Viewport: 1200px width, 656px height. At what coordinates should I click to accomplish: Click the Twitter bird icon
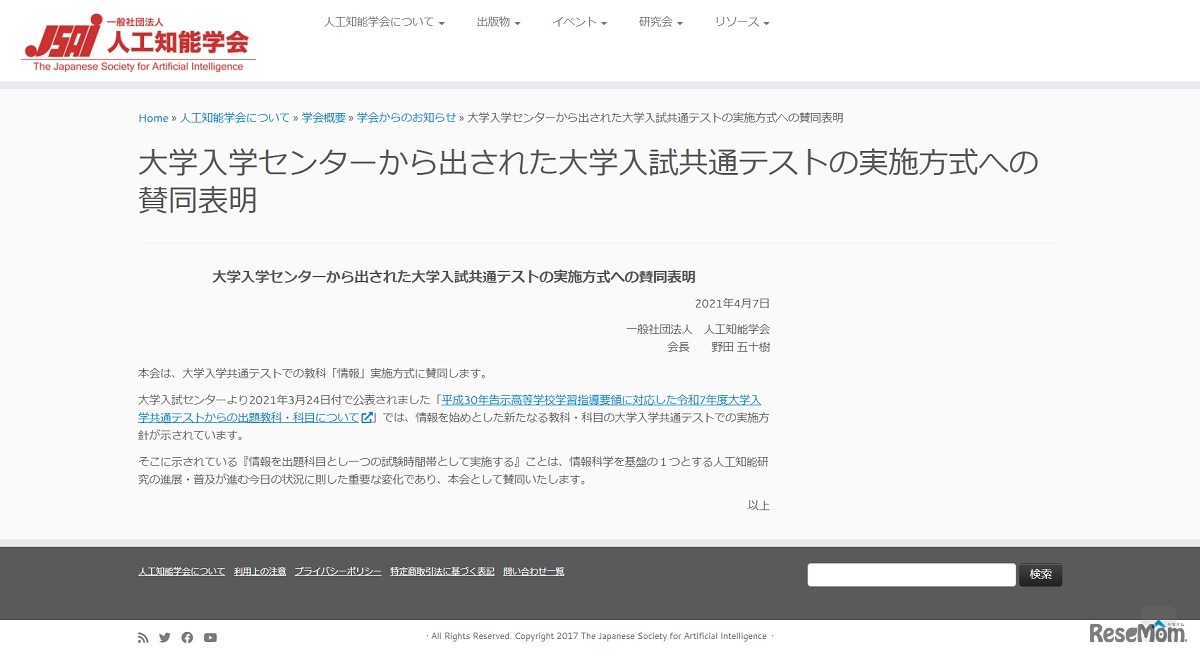point(164,637)
